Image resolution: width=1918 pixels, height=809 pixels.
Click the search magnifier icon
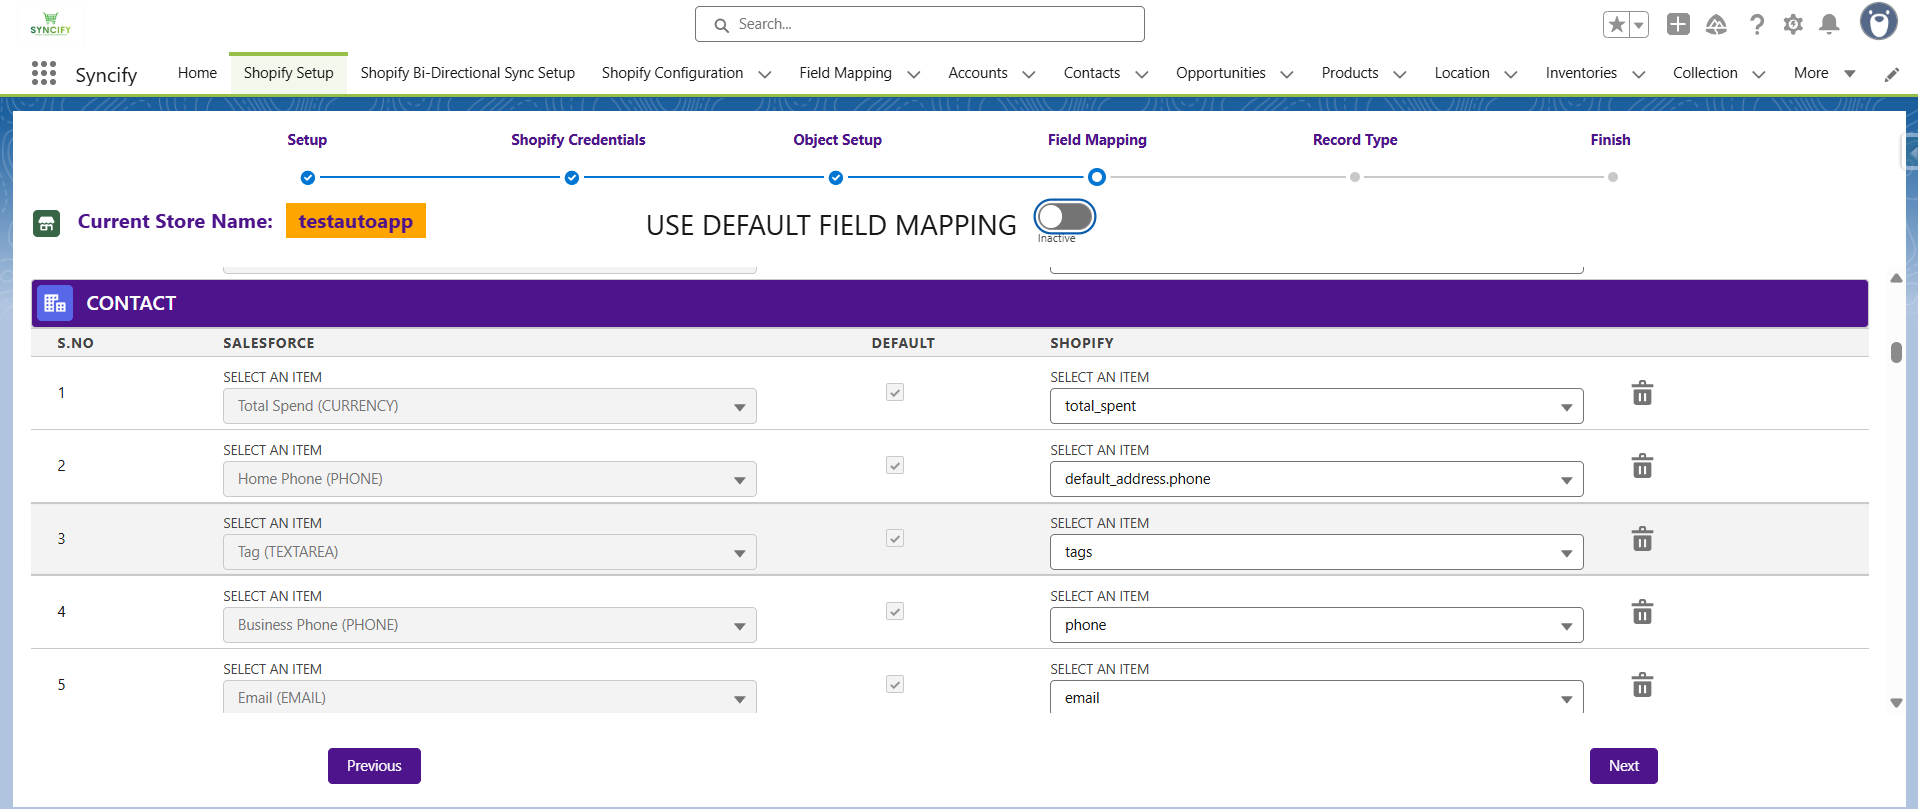pyautogui.click(x=721, y=25)
